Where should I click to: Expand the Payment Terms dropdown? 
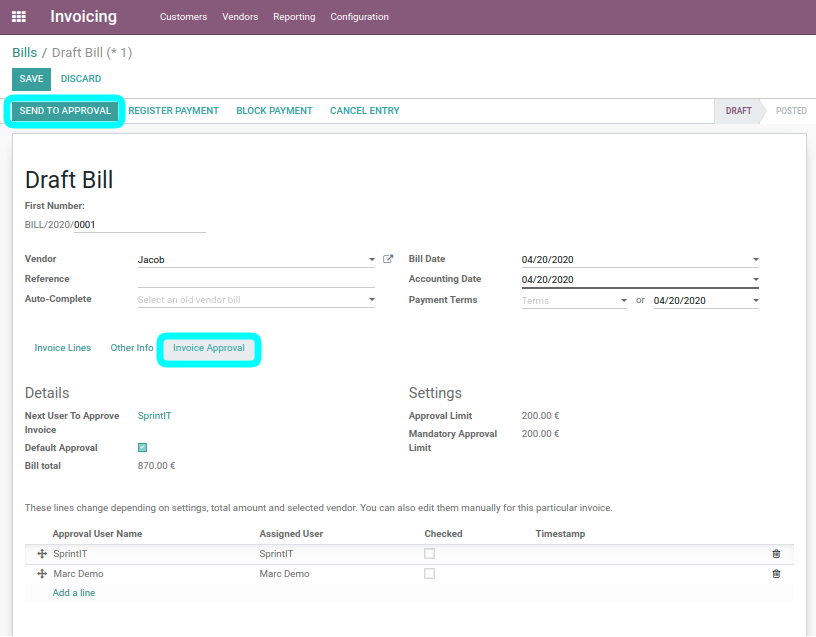pyautogui.click(x=624, y=301)
